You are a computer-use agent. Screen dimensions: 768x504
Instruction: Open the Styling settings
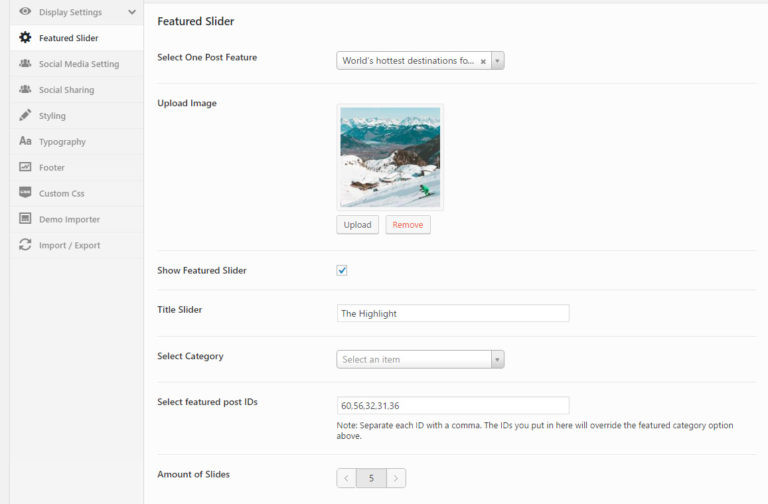point(76,116)
